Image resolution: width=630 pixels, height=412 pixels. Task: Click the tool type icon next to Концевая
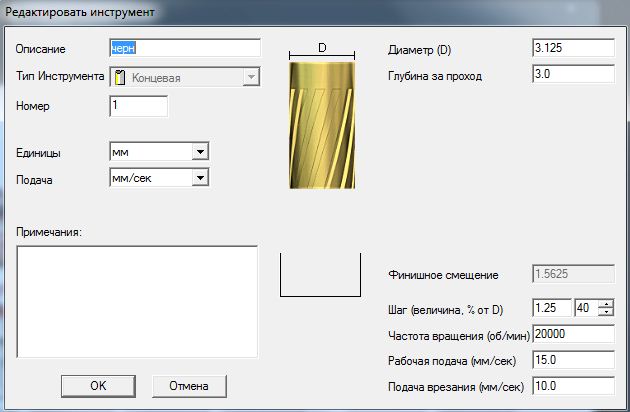(120, 77)
